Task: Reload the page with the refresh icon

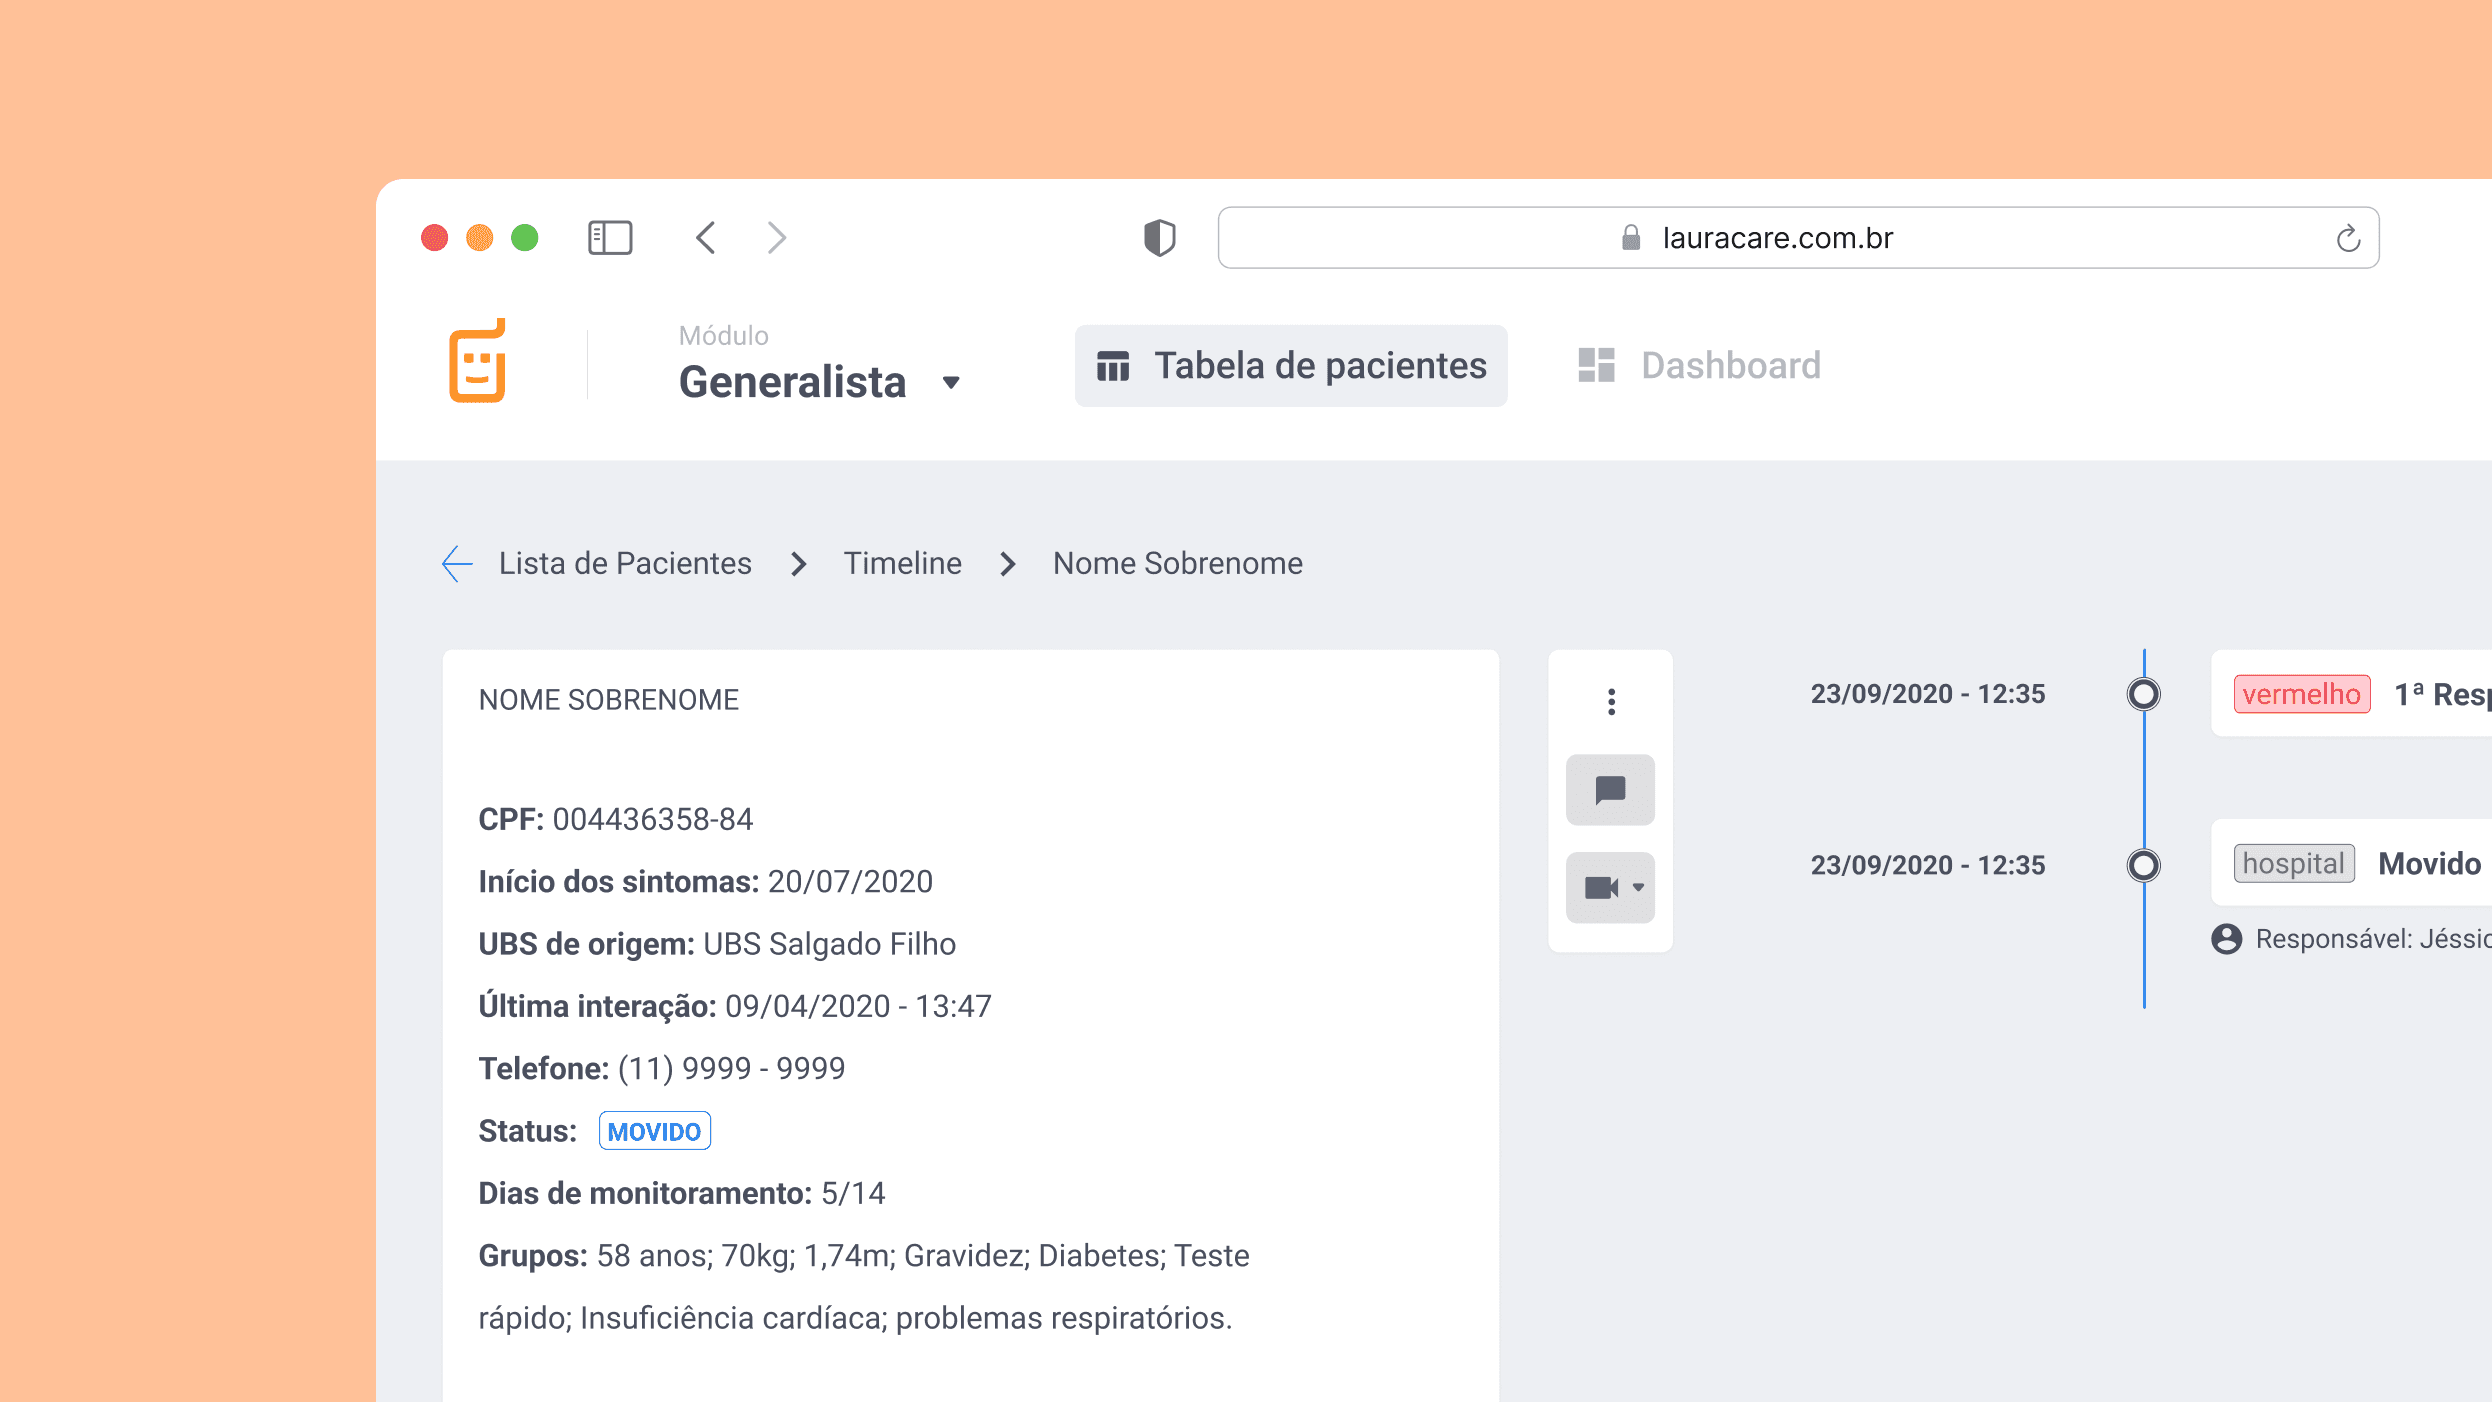Action: tap(2347, 239)
